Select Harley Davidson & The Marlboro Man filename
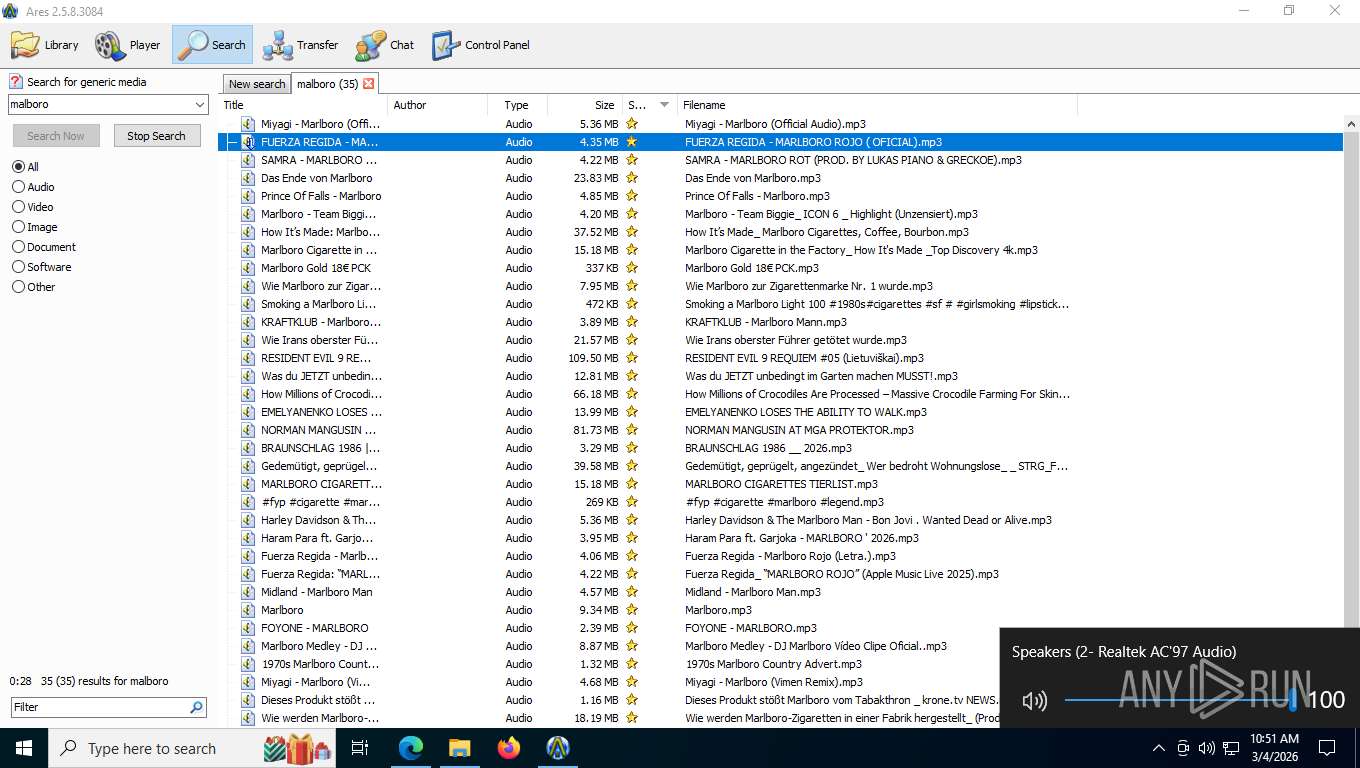1360x768 pixels. [x=868, y=520]
